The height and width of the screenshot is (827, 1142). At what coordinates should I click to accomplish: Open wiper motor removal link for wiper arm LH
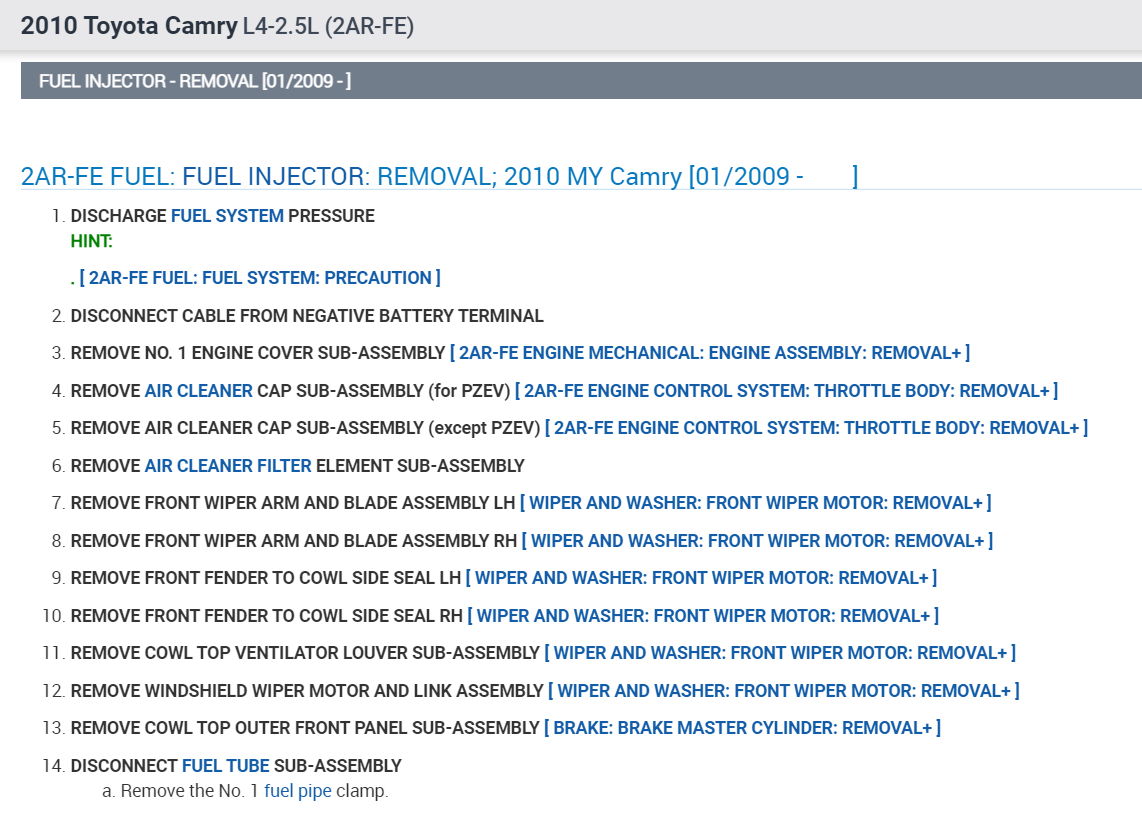(756, 503)
